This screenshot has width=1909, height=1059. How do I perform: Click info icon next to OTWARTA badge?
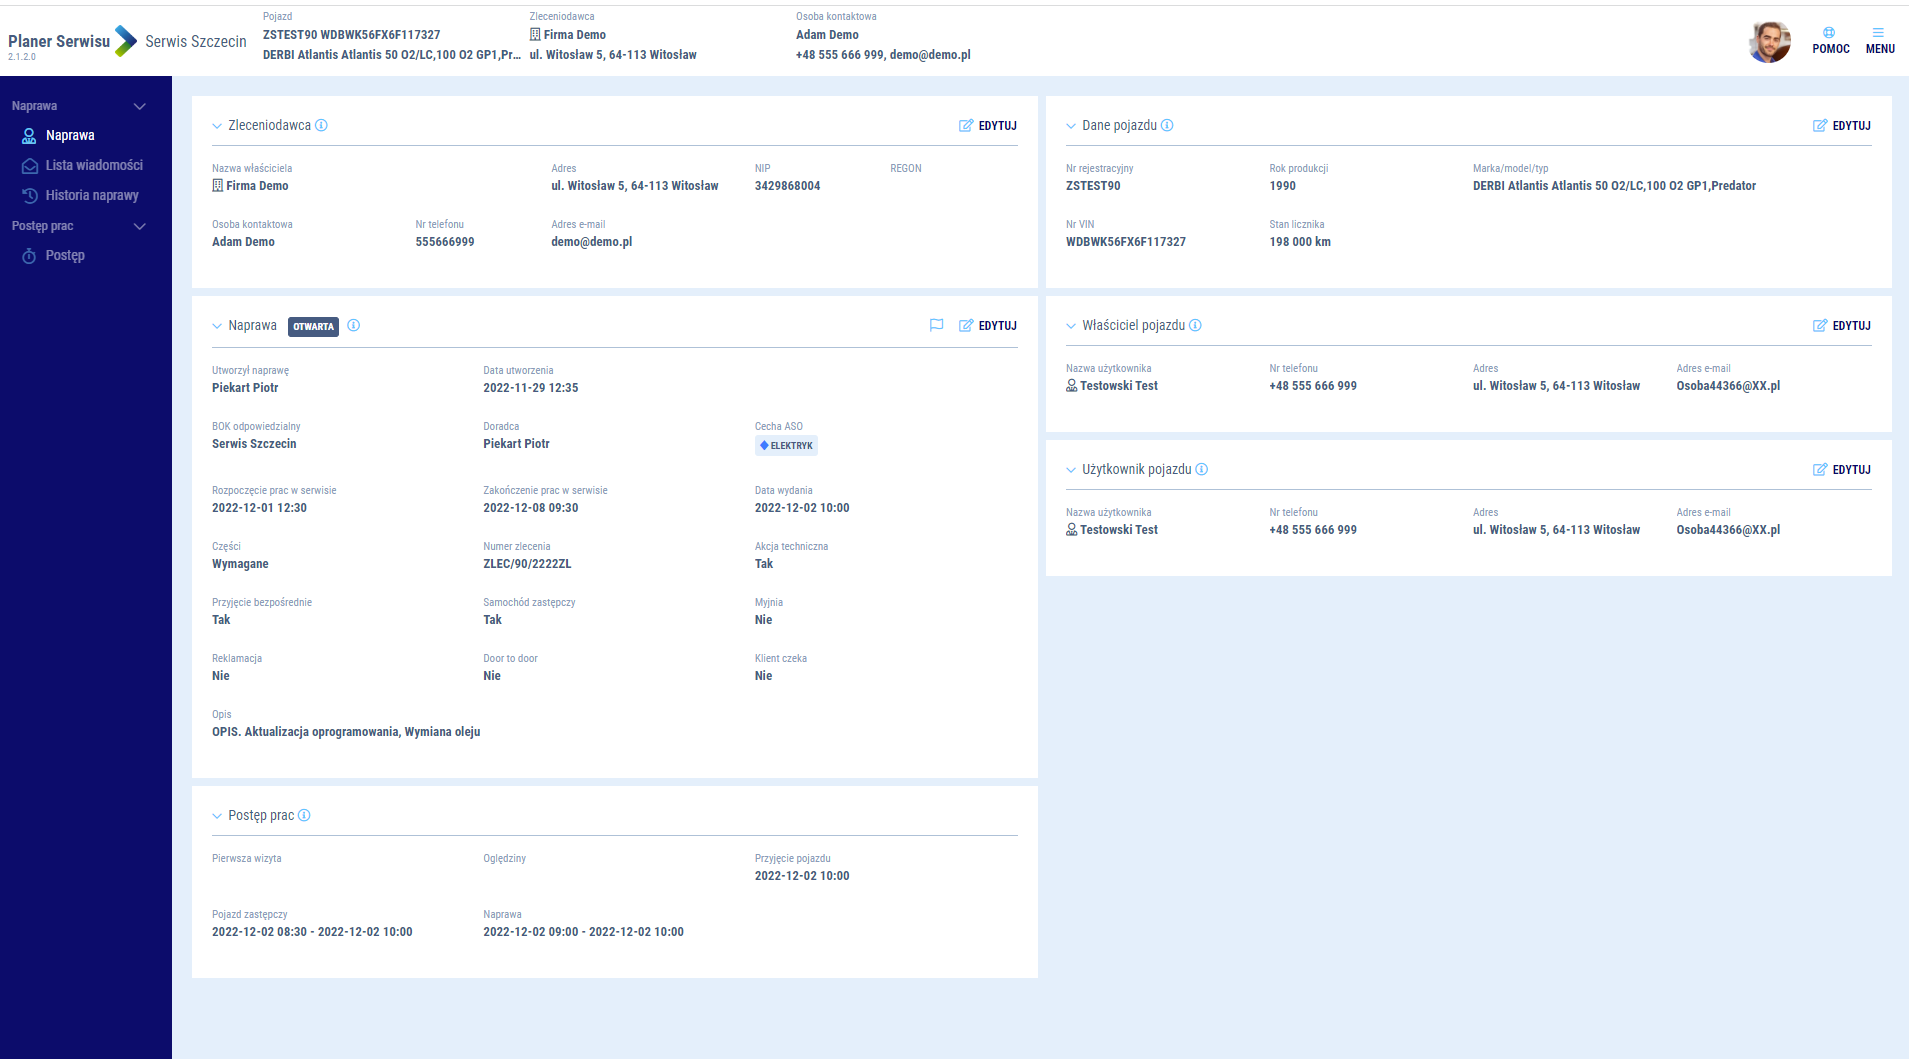click(x=353, y=325)
